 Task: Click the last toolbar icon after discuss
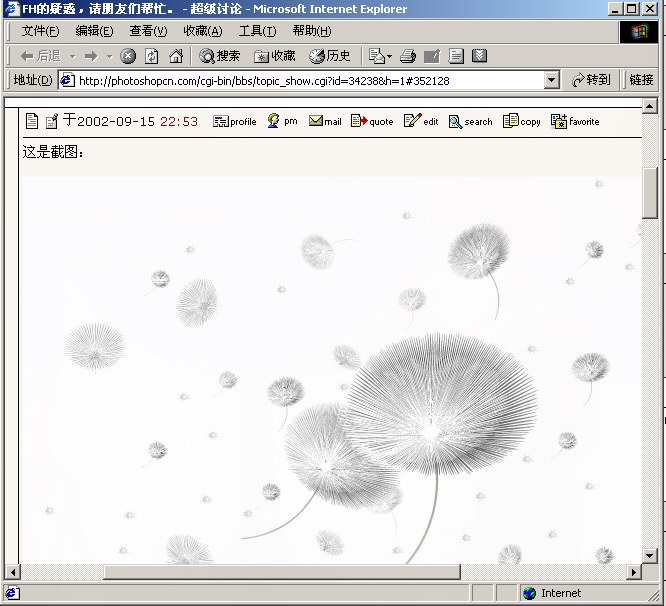coord(480,56)
